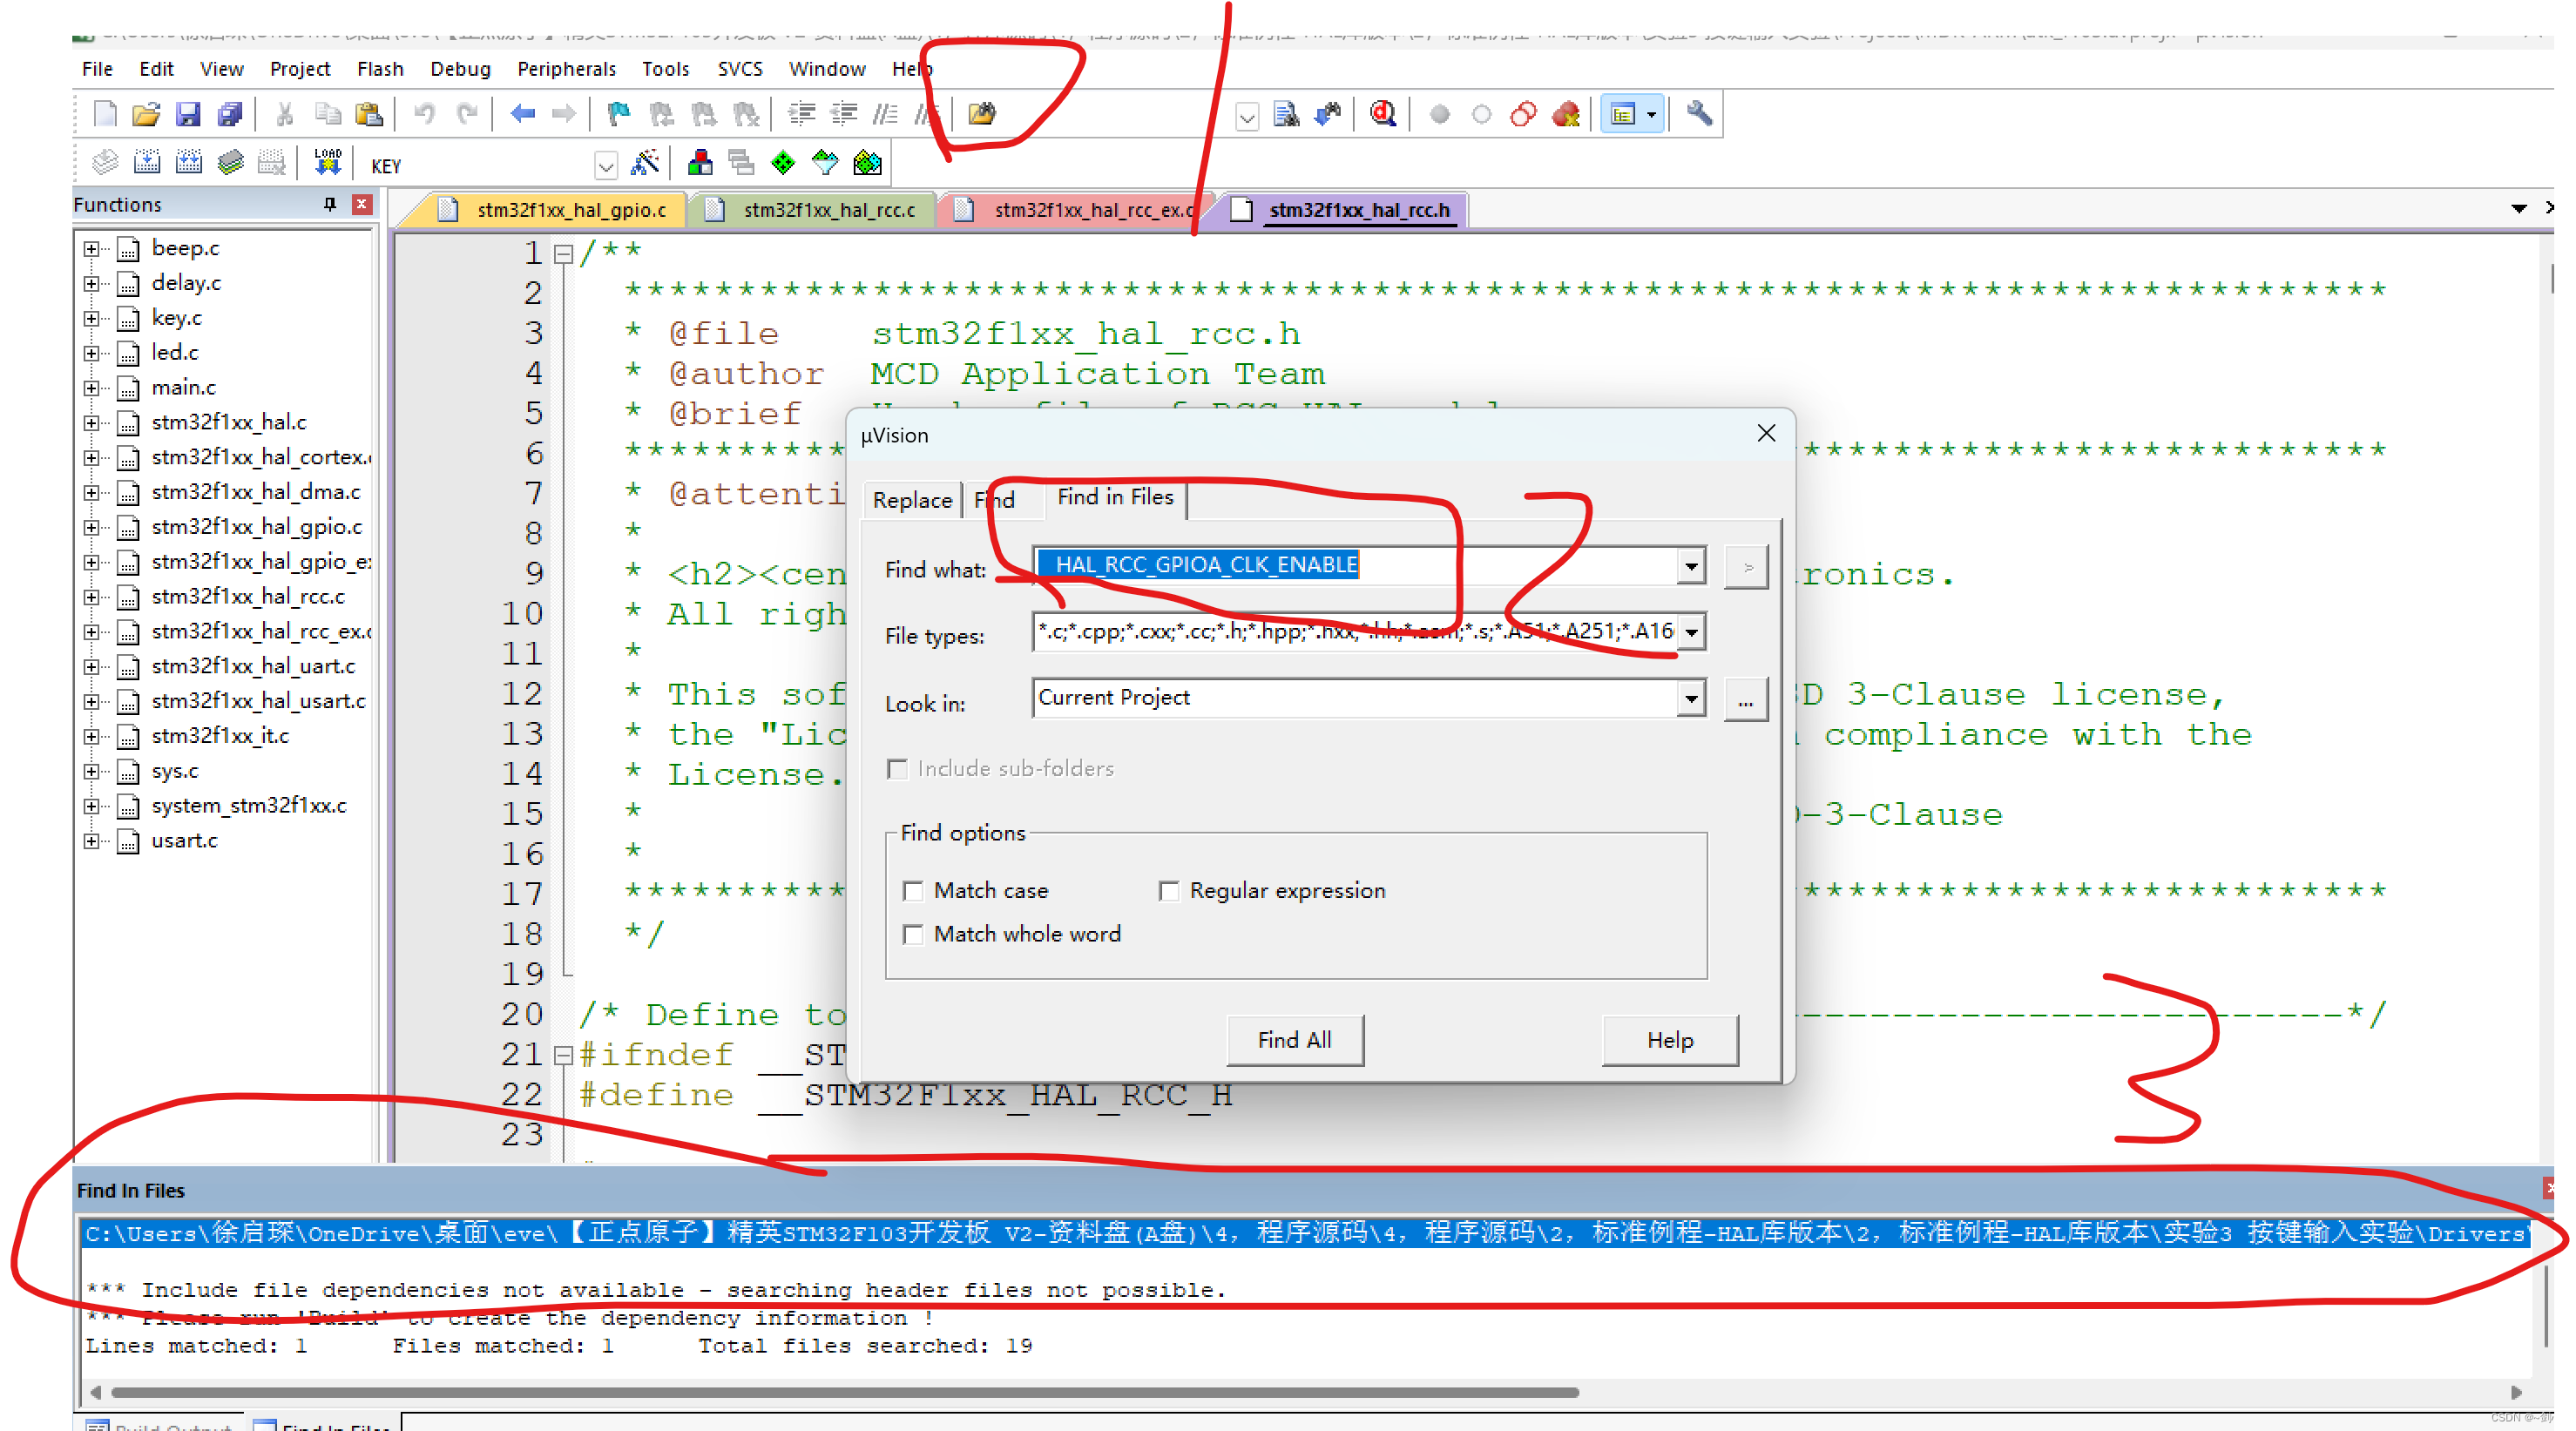Click the Save file toolbar icon

click(x=188, y=114)
